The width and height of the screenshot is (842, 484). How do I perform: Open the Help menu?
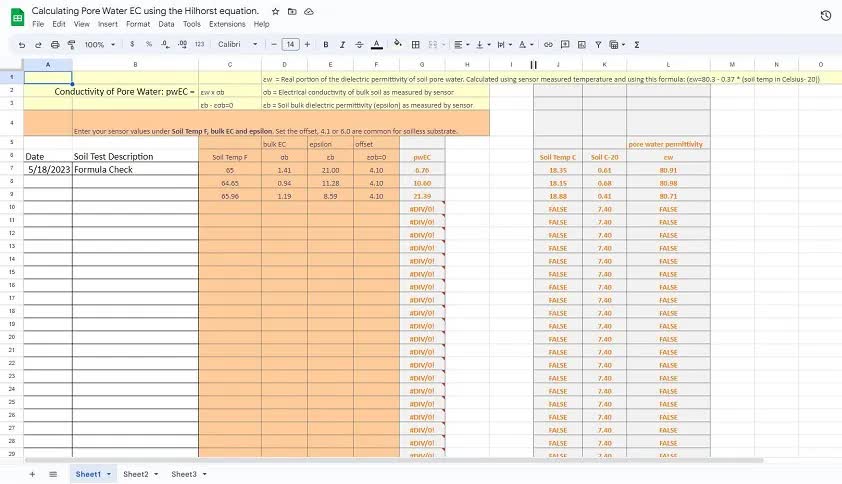(x=262, y=24)
